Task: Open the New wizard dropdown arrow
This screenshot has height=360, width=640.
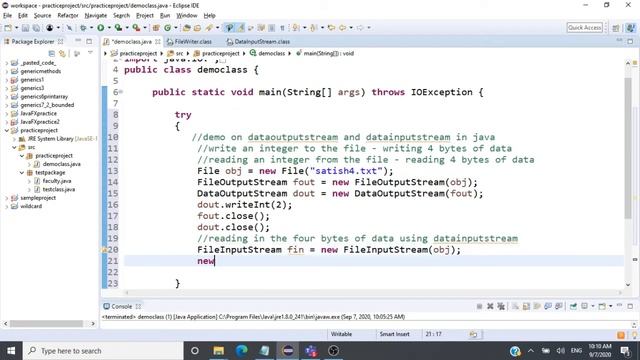Action: pyautogui.click(x=16, y=28)
